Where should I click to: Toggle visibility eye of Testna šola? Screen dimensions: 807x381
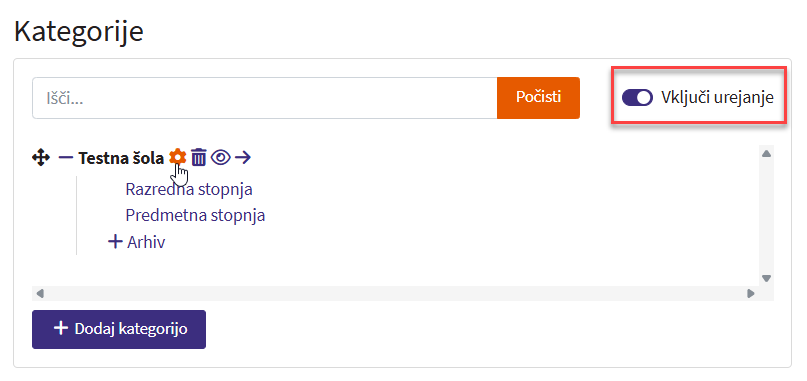click(x=221, y=158)
